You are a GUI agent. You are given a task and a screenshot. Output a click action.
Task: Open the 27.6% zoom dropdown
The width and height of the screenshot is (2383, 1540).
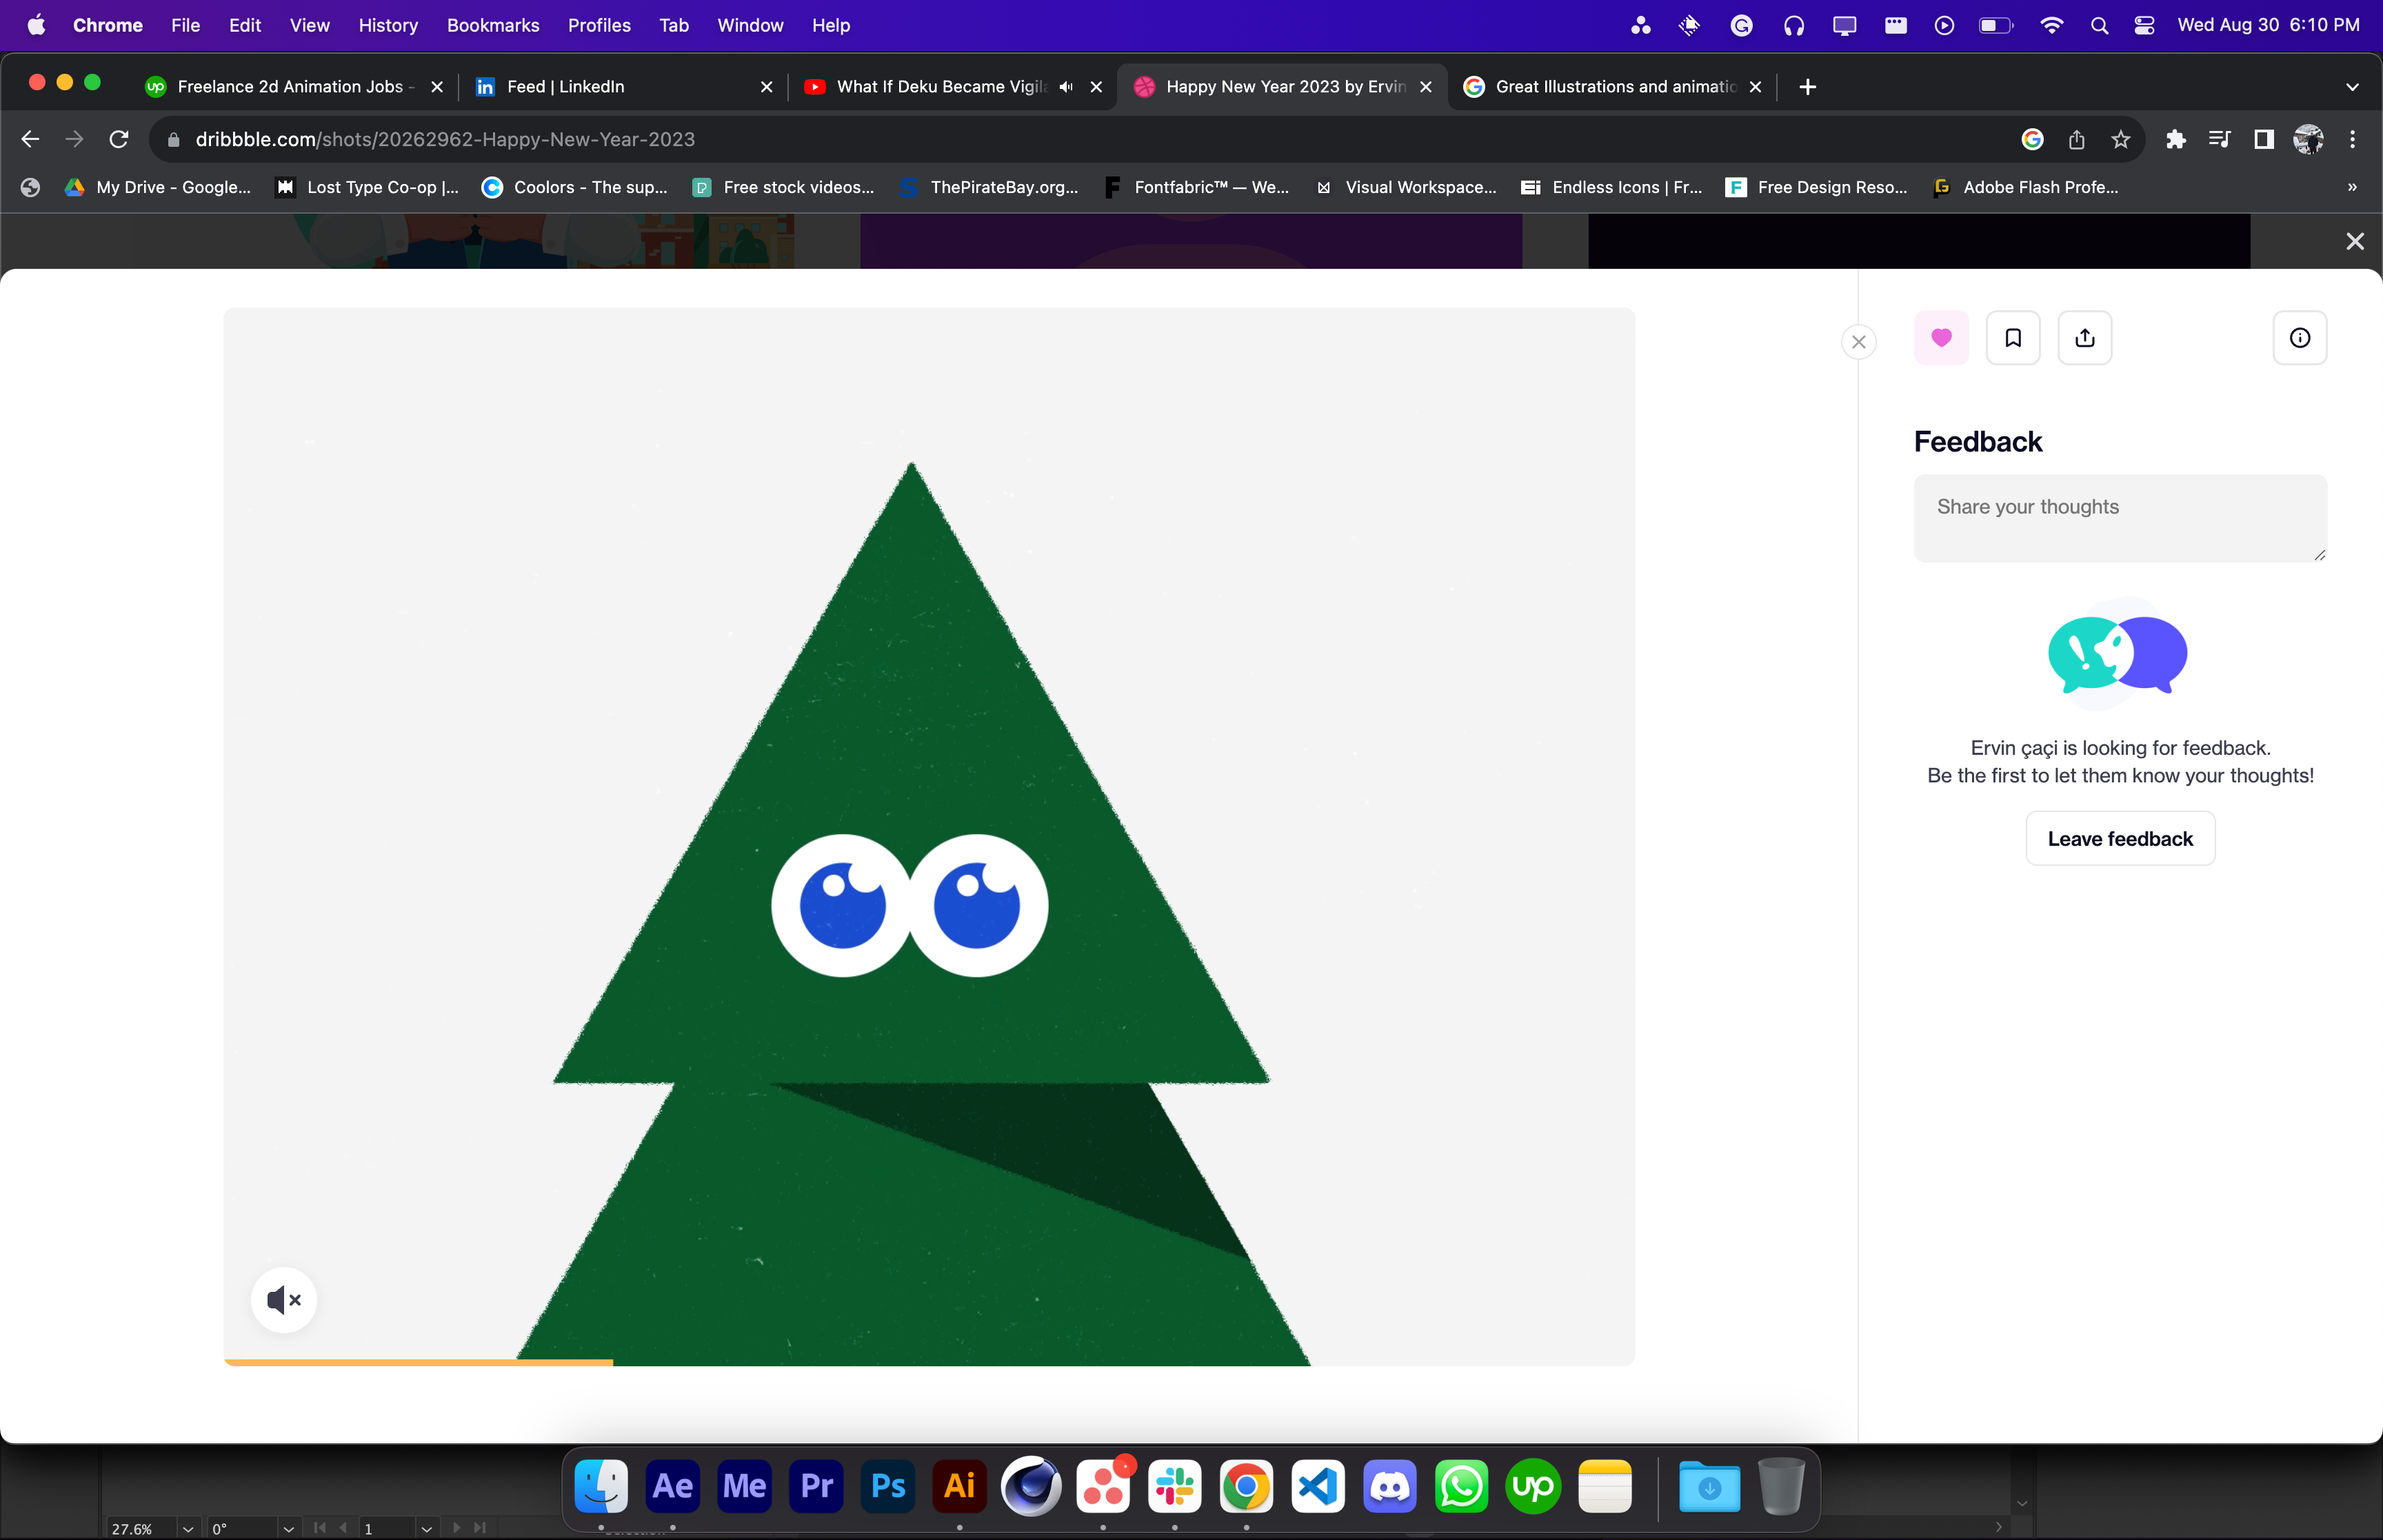click(188, 1528)
